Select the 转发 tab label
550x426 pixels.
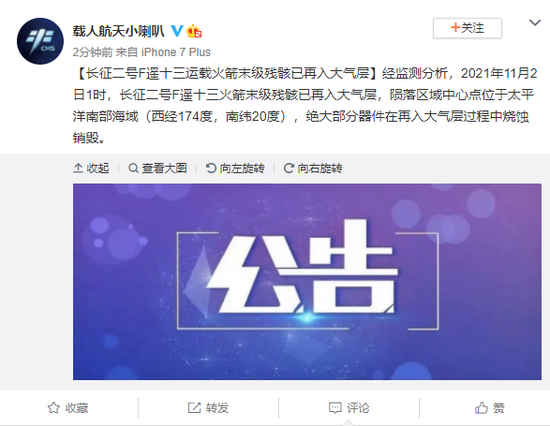(x=217, y=408)
